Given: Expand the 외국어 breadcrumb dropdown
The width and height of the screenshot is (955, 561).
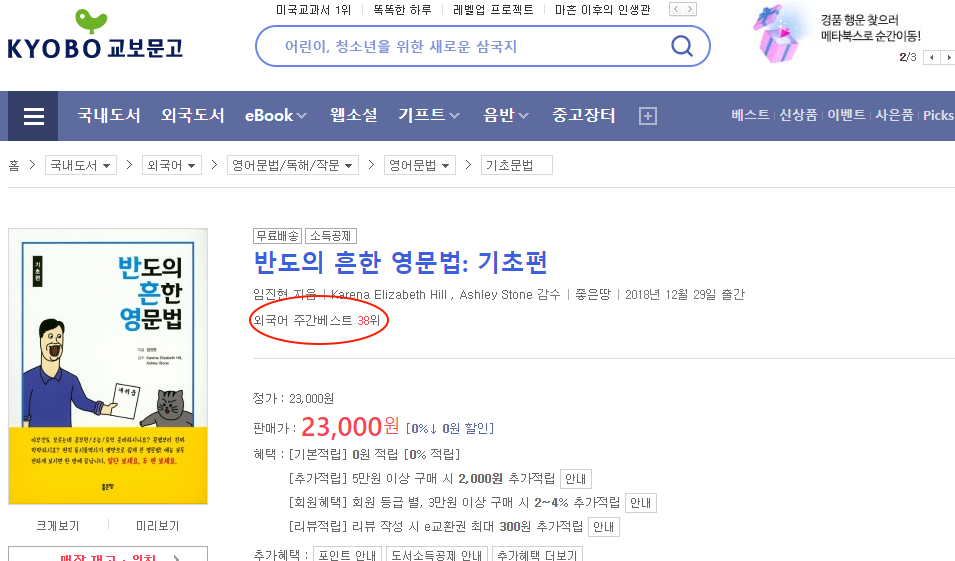Looking at the screenshot, I should pos(172,165).
